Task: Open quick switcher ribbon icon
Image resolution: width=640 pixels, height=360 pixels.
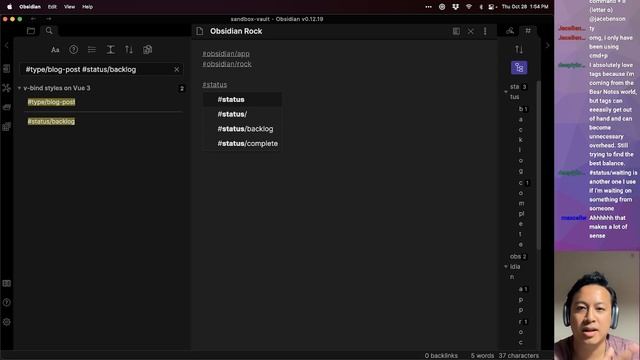Action: pyautogui.click(x=7, y=69)
